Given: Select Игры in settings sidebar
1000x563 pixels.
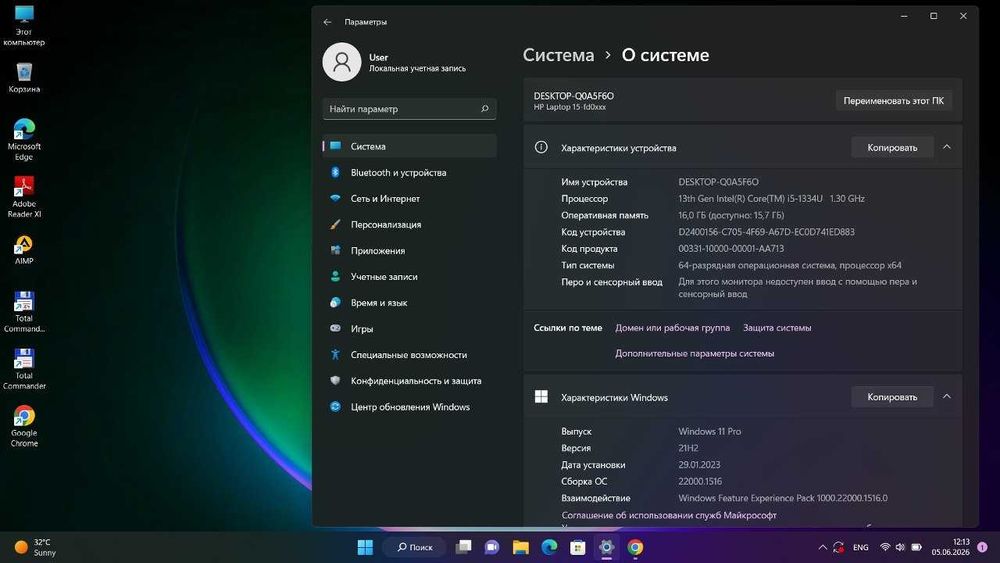Looking at the screenshot, I should [x=409, y=328].
